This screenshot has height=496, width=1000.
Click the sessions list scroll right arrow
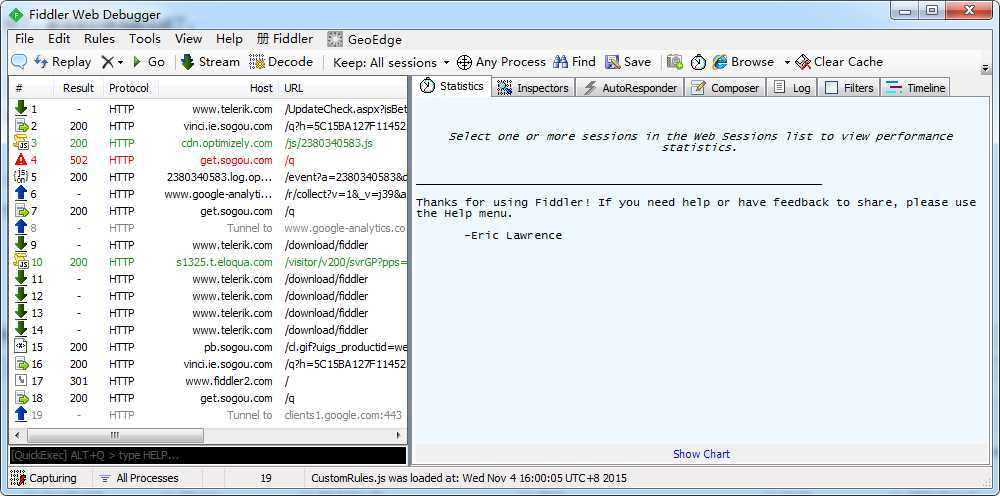pyautogui.click(x=400, y=435)
